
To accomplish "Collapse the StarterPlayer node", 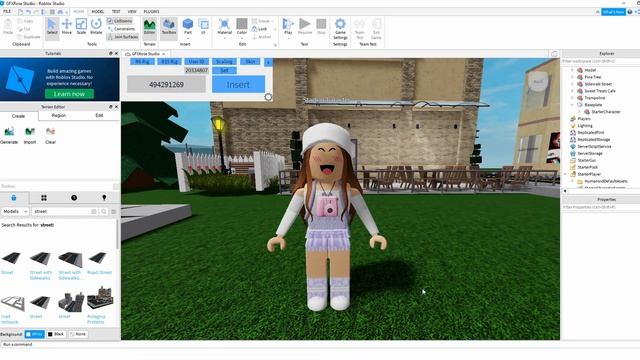I will click(566, 174).
